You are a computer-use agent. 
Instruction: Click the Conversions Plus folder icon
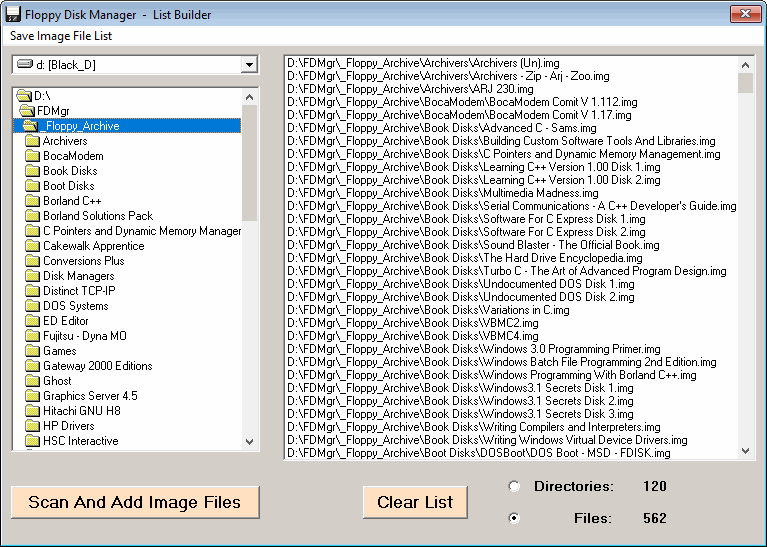pyautogui.click(x=33, y=261)
